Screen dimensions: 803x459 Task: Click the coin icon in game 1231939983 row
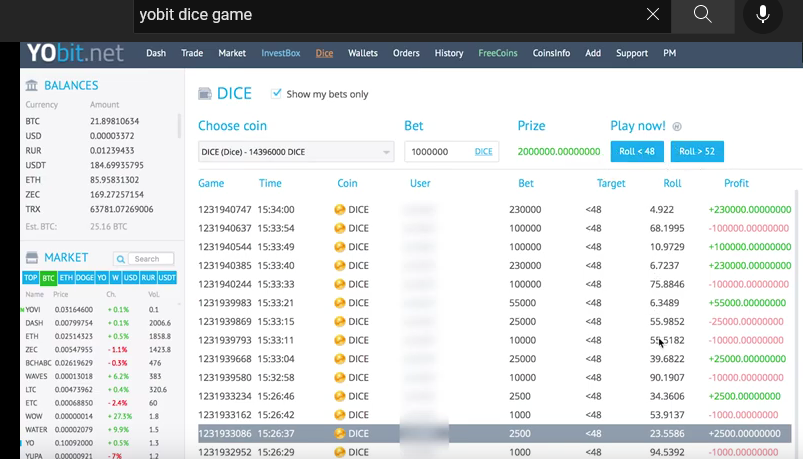point(340,303)
